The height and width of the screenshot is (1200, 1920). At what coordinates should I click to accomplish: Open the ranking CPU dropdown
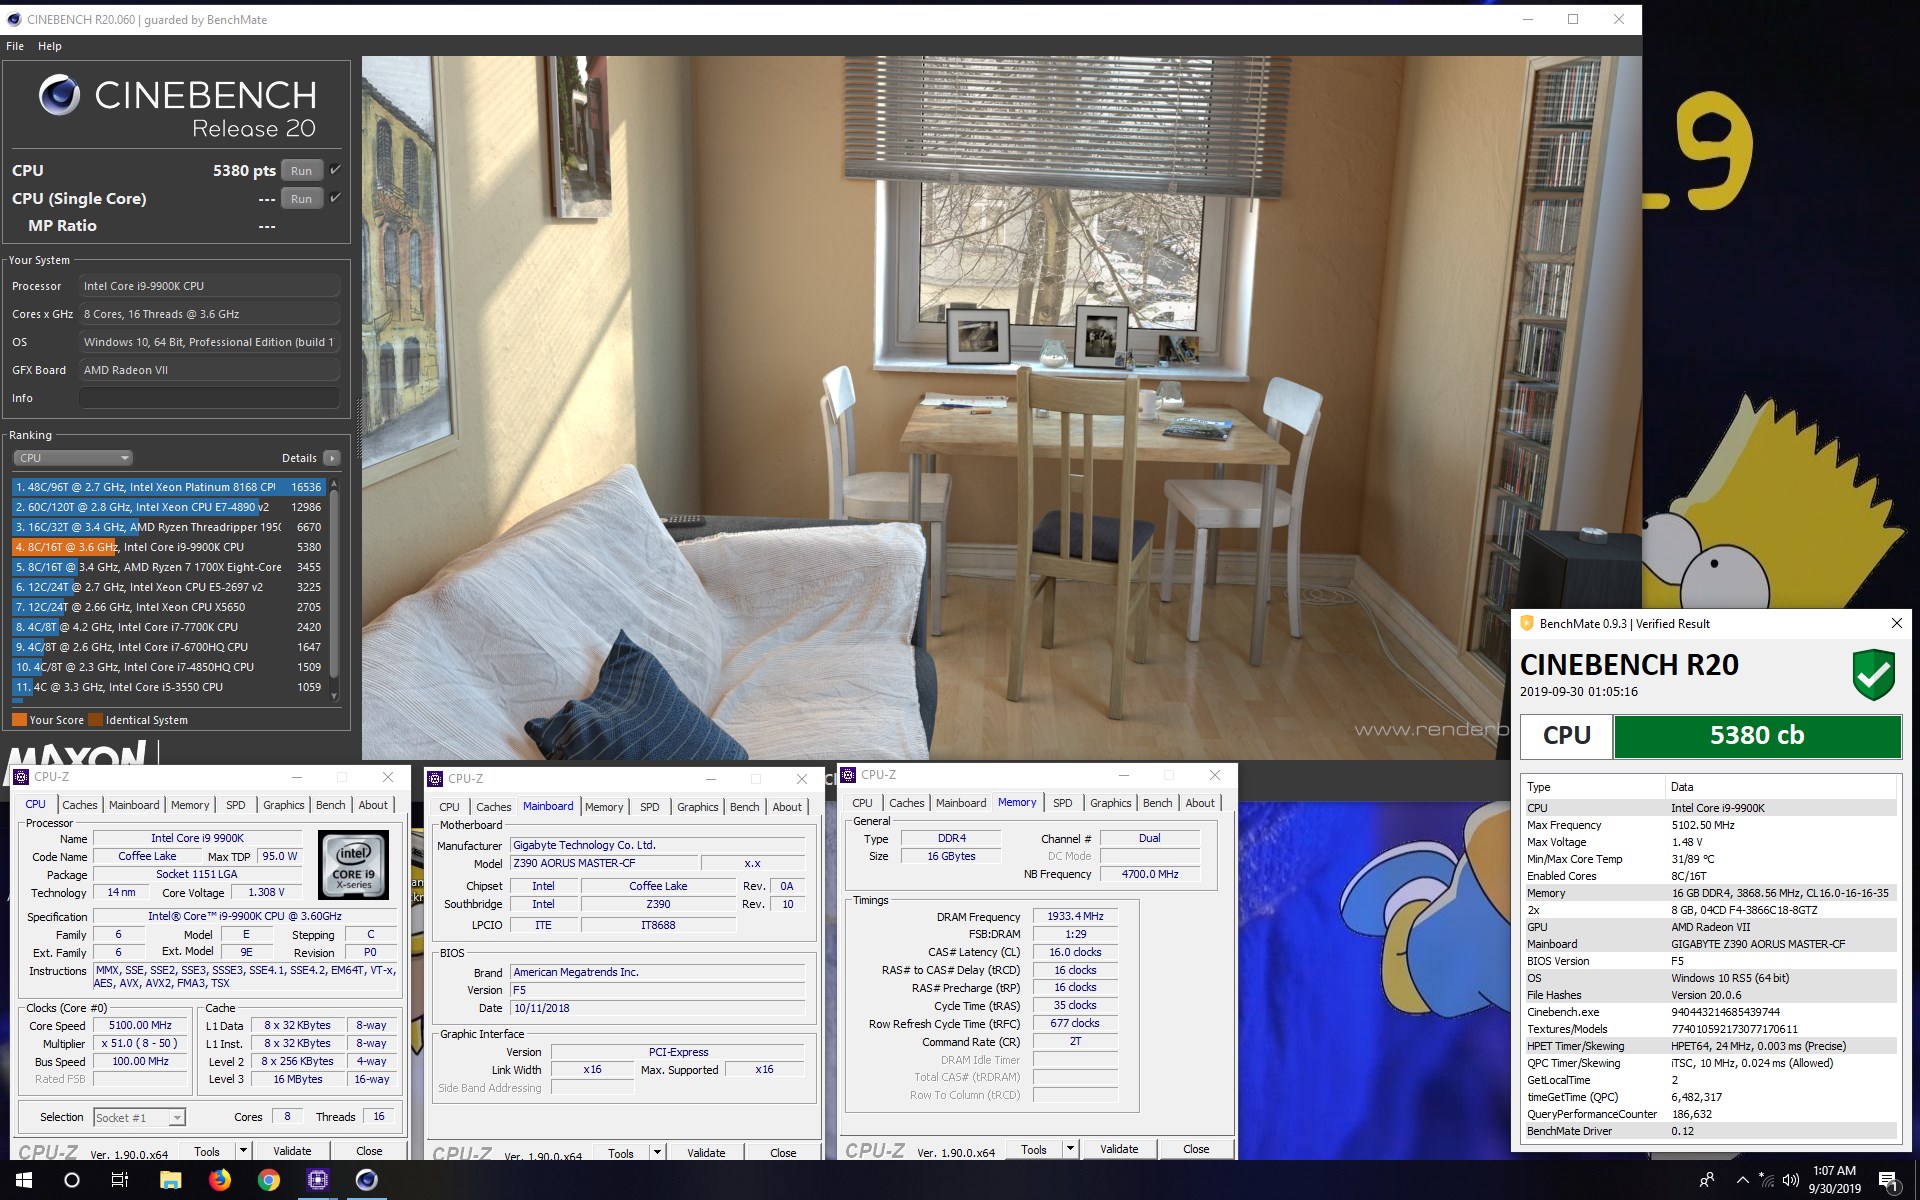tap(73, 458)
